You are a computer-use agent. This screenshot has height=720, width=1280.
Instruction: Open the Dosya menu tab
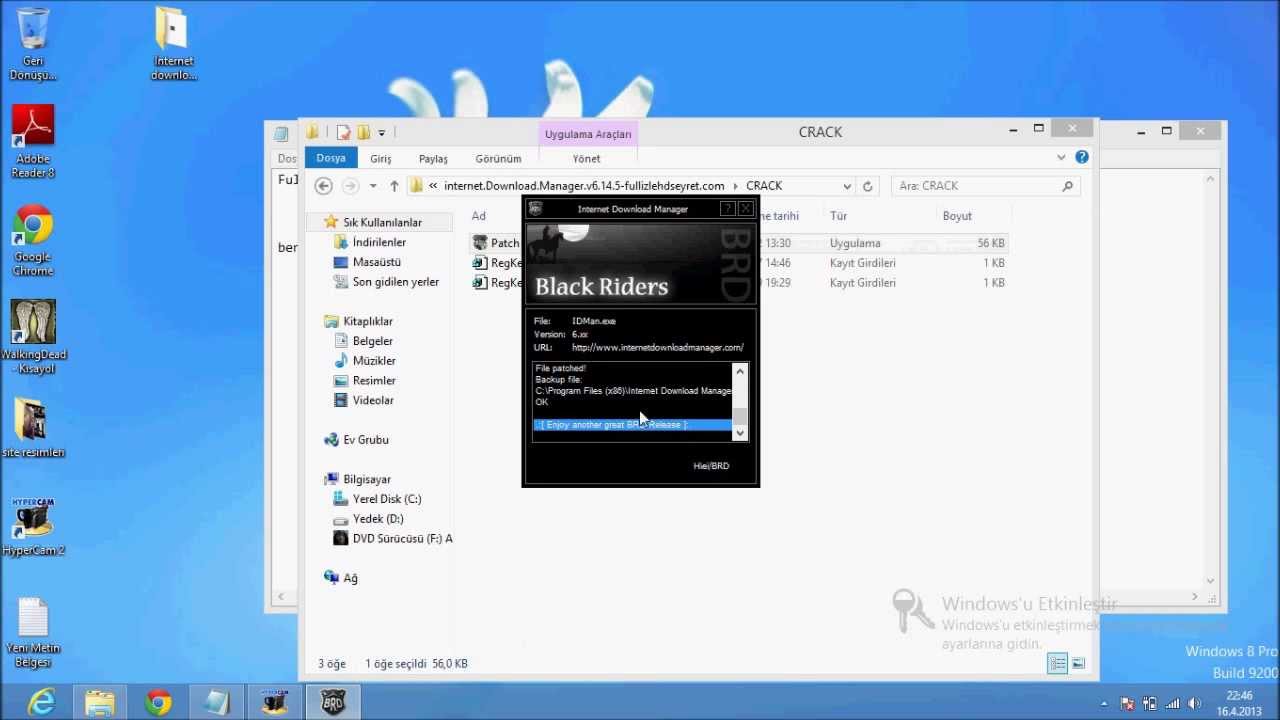(331, 158)
